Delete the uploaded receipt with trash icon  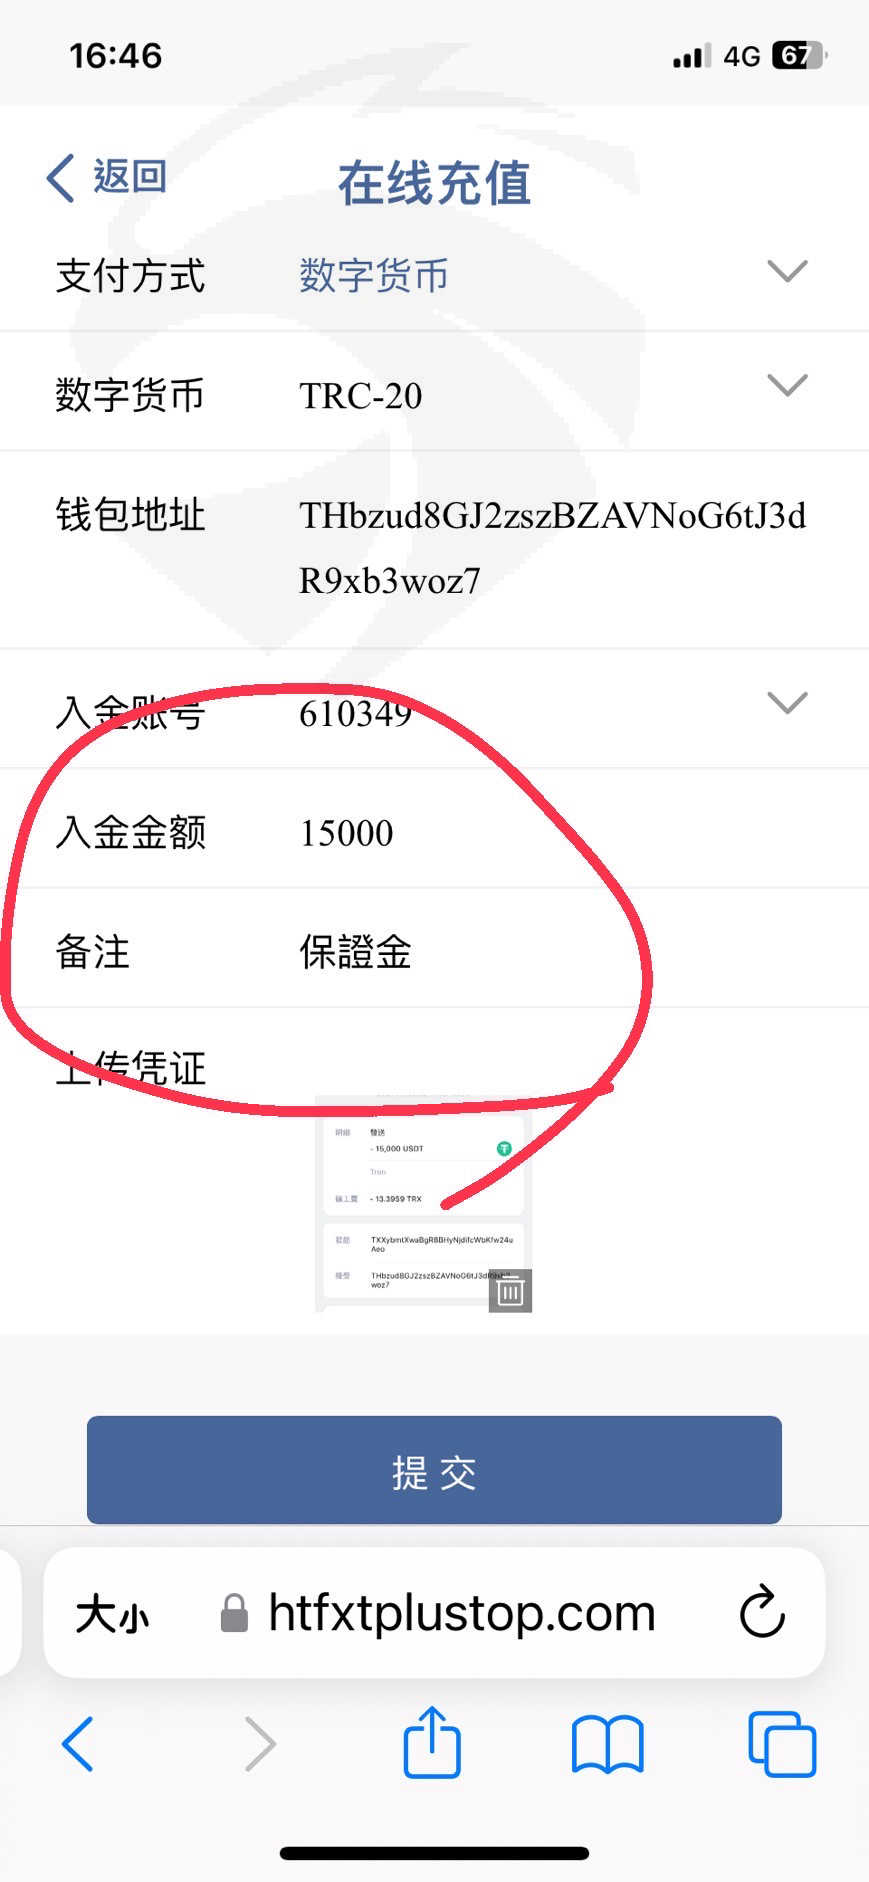coord(510,1291)
